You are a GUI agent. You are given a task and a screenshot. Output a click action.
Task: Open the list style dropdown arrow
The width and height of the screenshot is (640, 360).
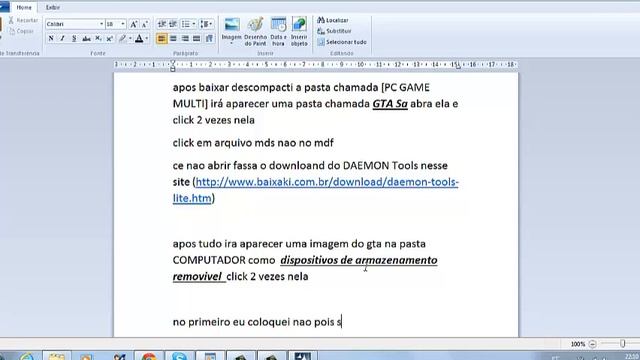coord(194,24)
